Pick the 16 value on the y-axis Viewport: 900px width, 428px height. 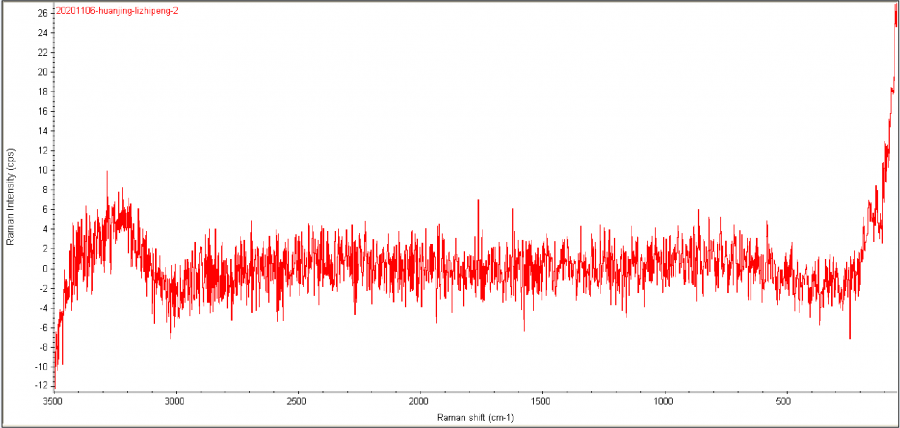point(42,111)
